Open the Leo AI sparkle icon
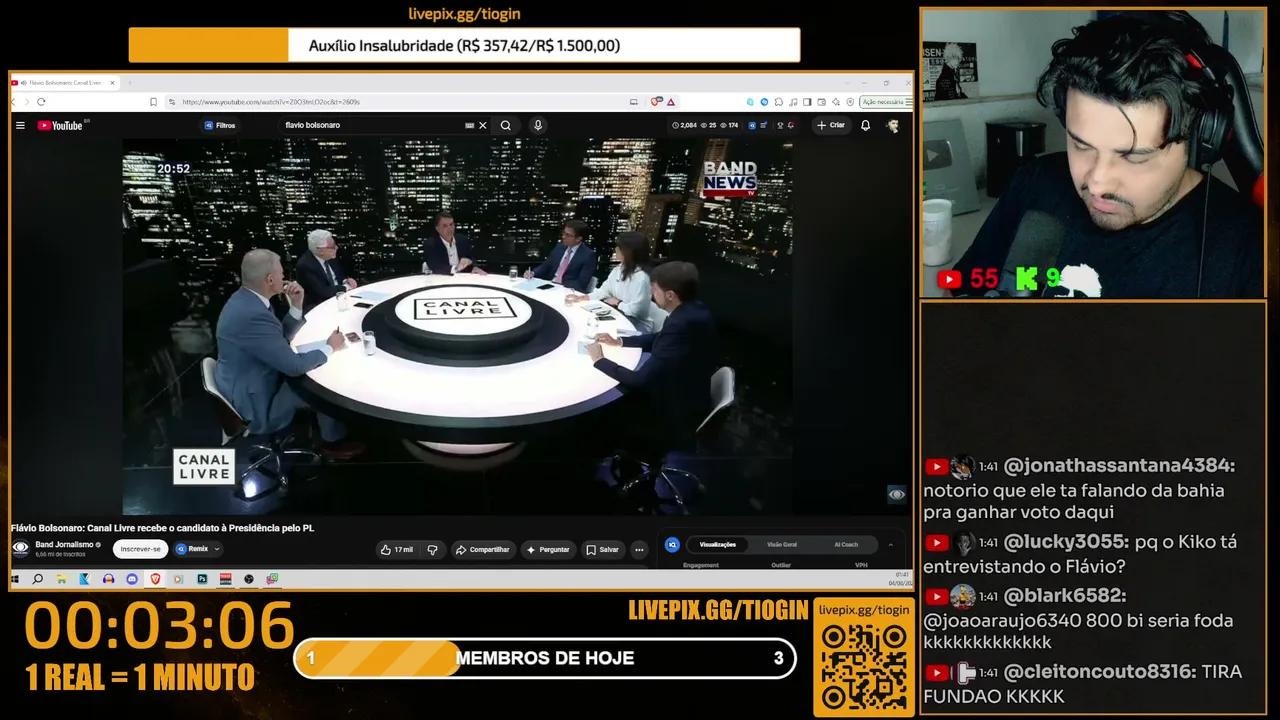 pyautogui.click(x=836, y=101)
